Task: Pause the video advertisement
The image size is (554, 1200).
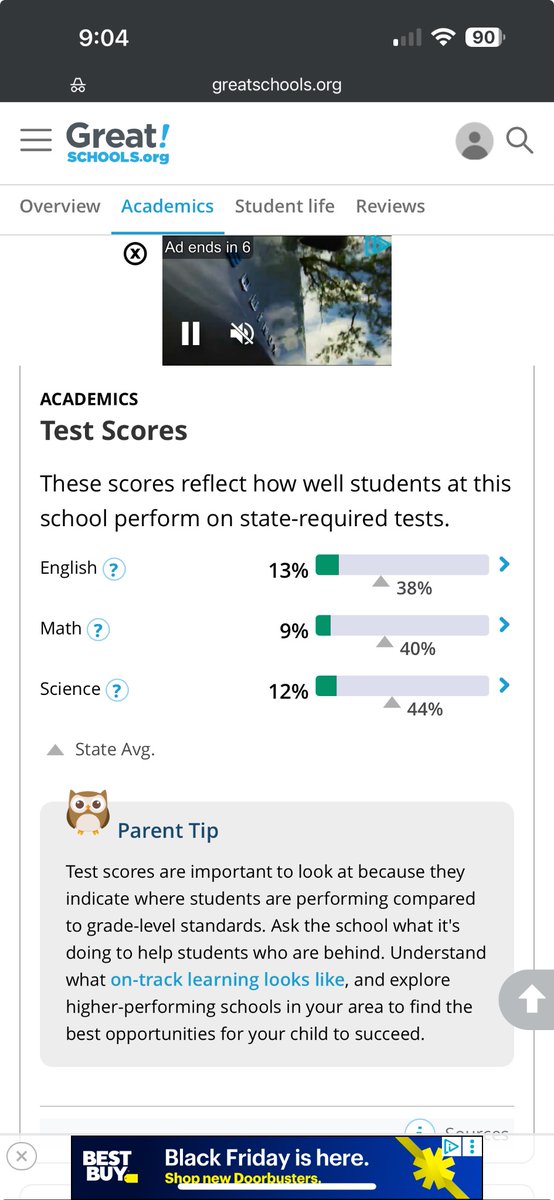Action: point(190,333)
